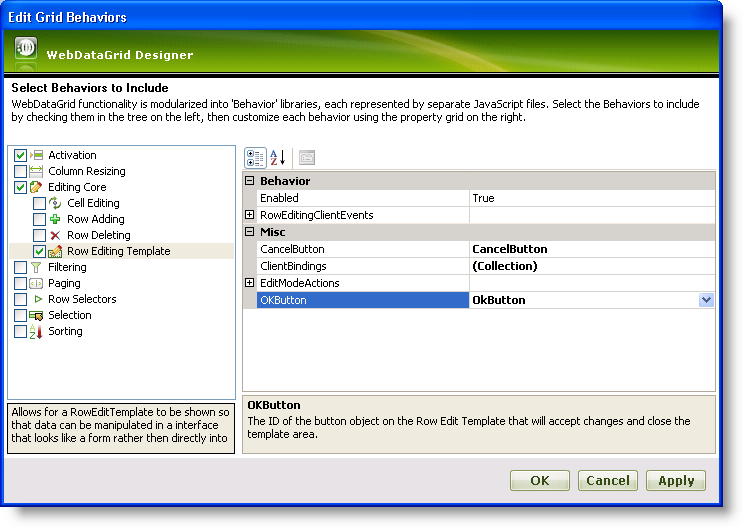Click the Cancel button

click(x=608, y=481)
